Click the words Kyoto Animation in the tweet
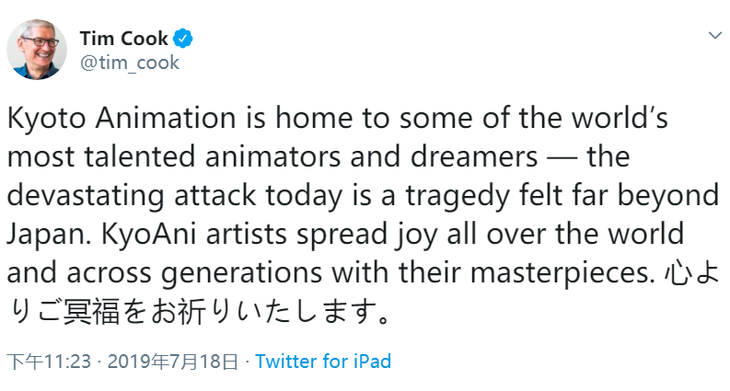This screenshot has height=391, width=730. (x=122, y=119)
